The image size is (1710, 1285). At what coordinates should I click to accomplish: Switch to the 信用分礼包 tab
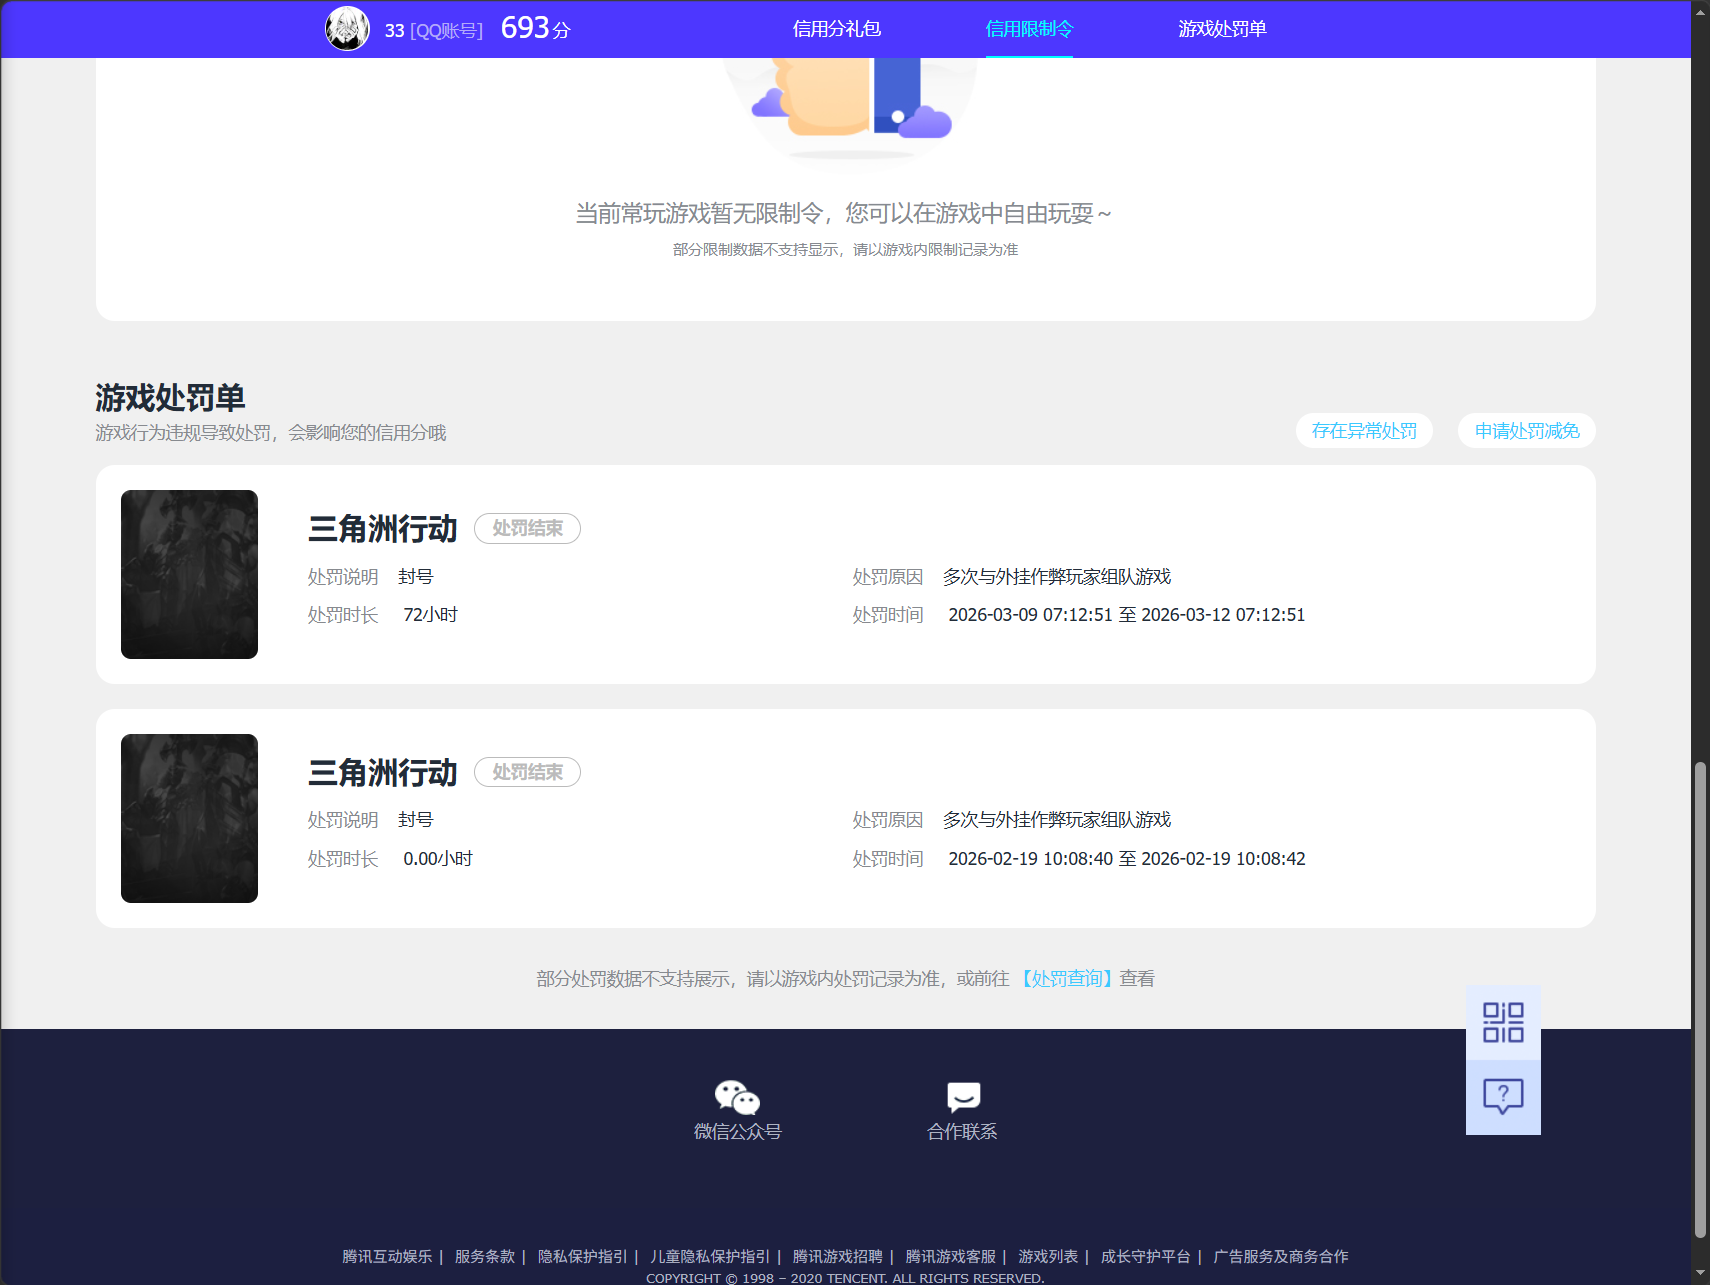coord(836,29)
